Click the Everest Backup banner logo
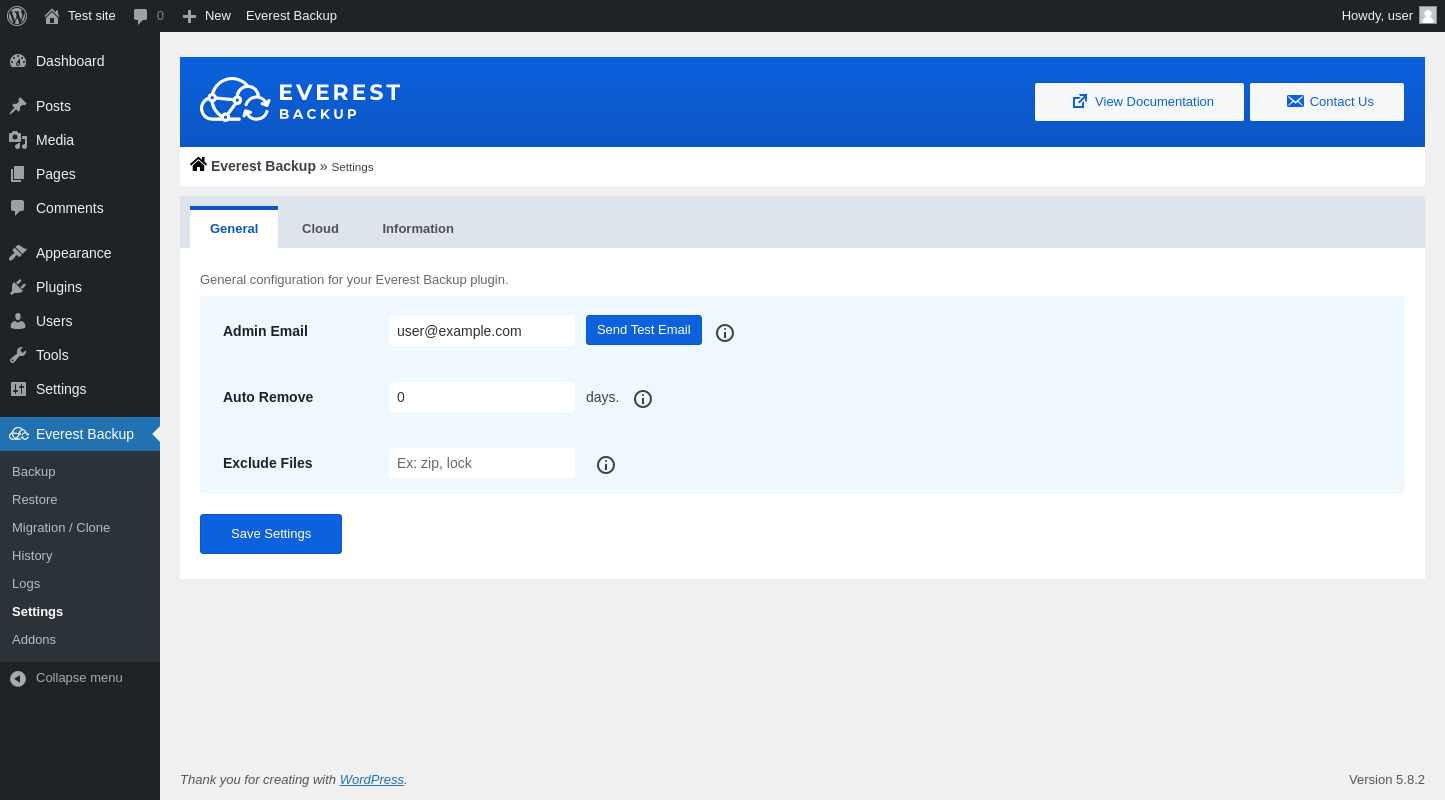This screenshot has width=1445, height=800. 300,100
